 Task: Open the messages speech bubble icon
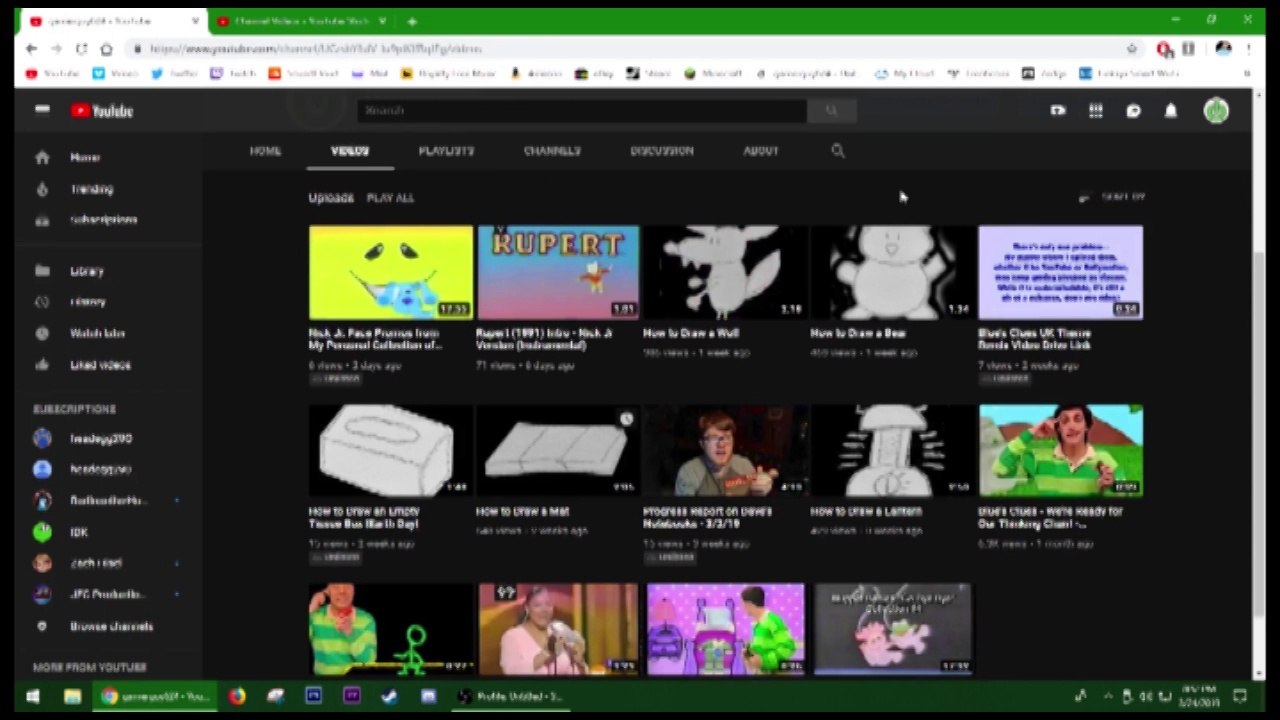pos(1133,111)
